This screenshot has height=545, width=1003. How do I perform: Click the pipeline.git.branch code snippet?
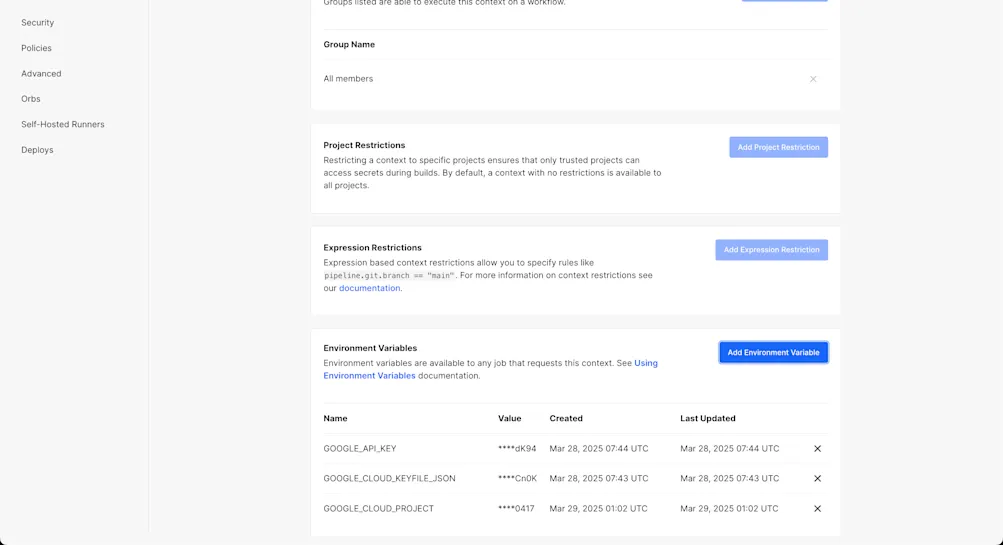click(389, 276)
